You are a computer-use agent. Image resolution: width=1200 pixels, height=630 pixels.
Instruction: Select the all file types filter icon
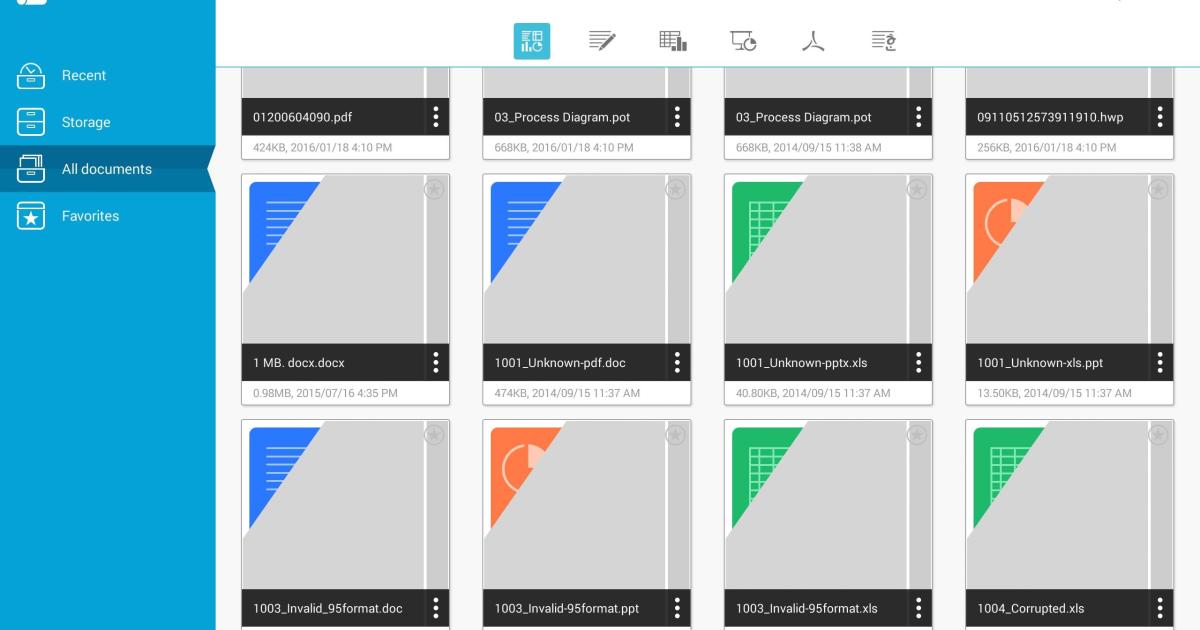tap(532, 41)
